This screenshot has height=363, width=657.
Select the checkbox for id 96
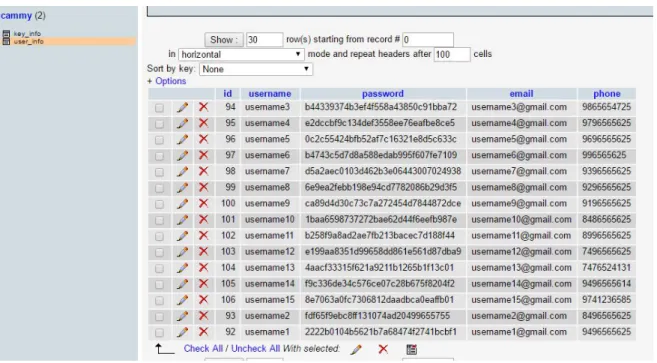(159, 140)
